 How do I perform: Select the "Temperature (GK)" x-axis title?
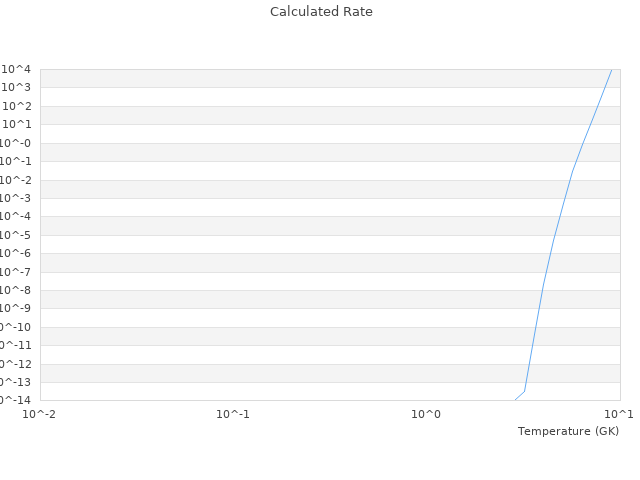tap(568, 431)
